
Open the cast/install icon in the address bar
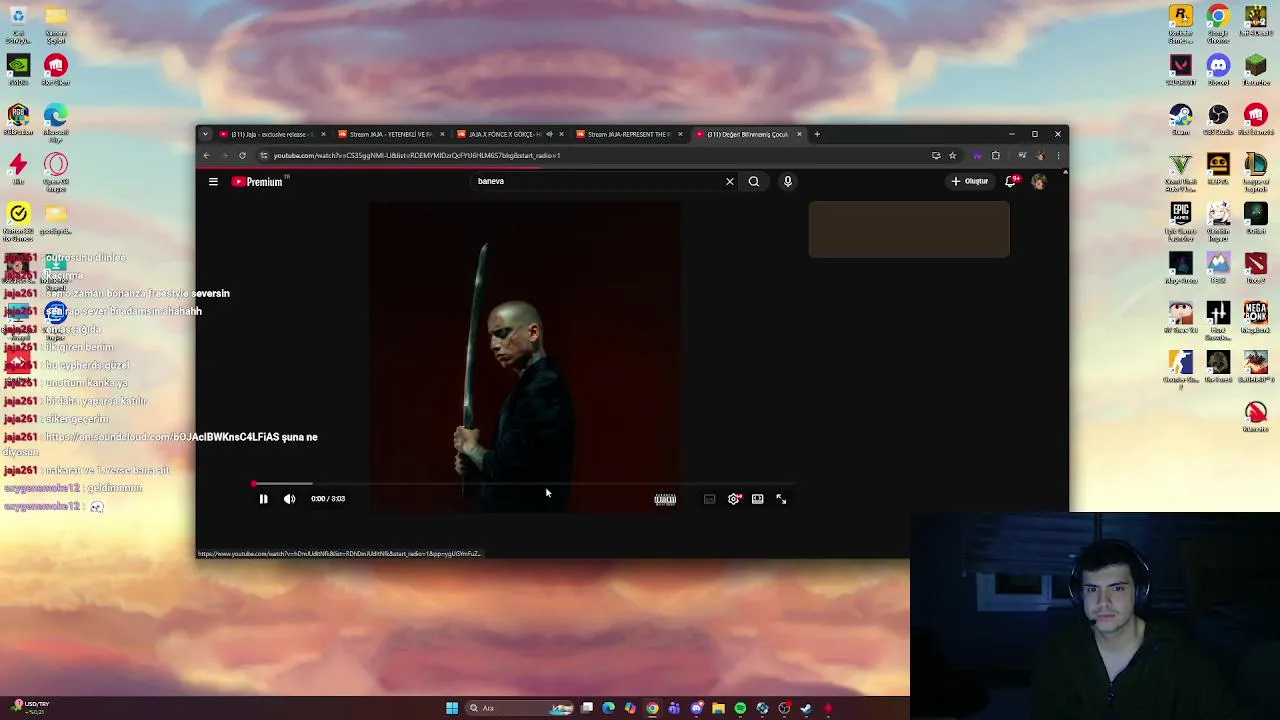pyautogui.click(x=936, y=155)
